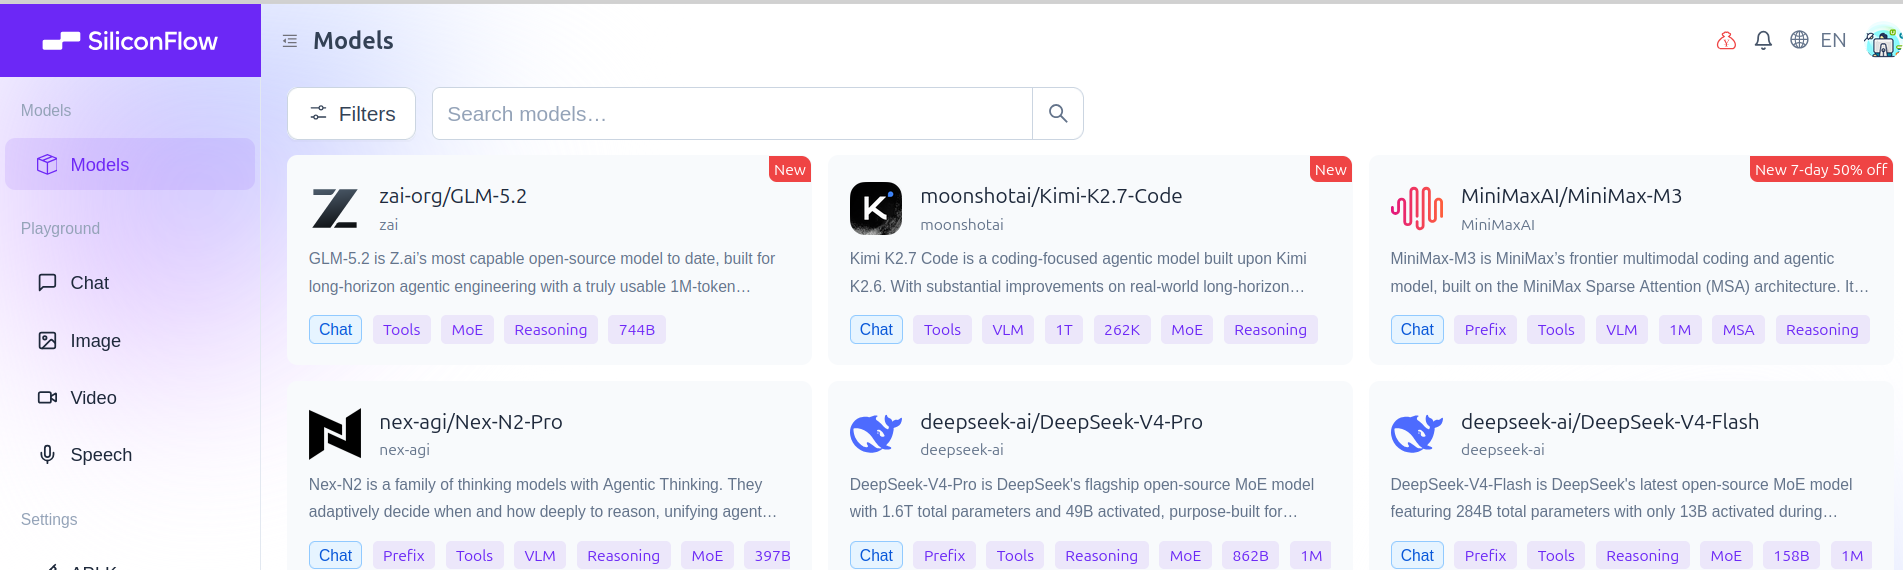Click the MoE tag on Nex-N2-Pro
The width and height of the screenshot is (1903, 570).
[707, 556]
